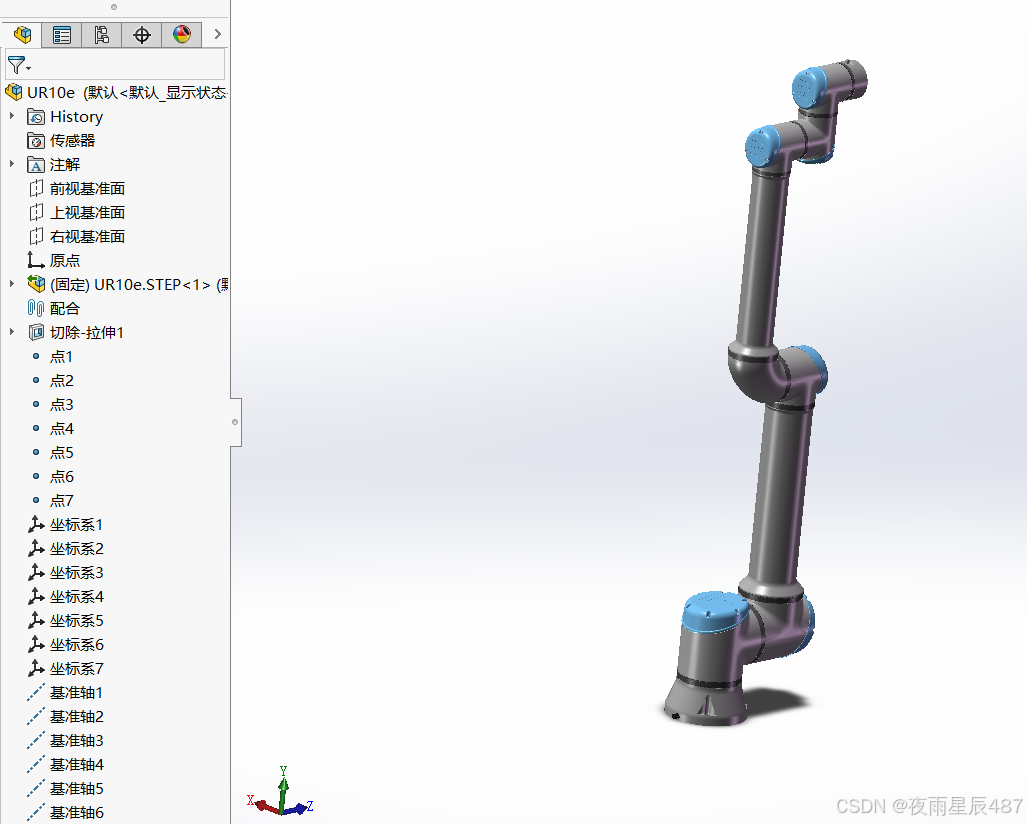
Task: Expand the 切除-拉伸1 feature
Action: (12, 332)
